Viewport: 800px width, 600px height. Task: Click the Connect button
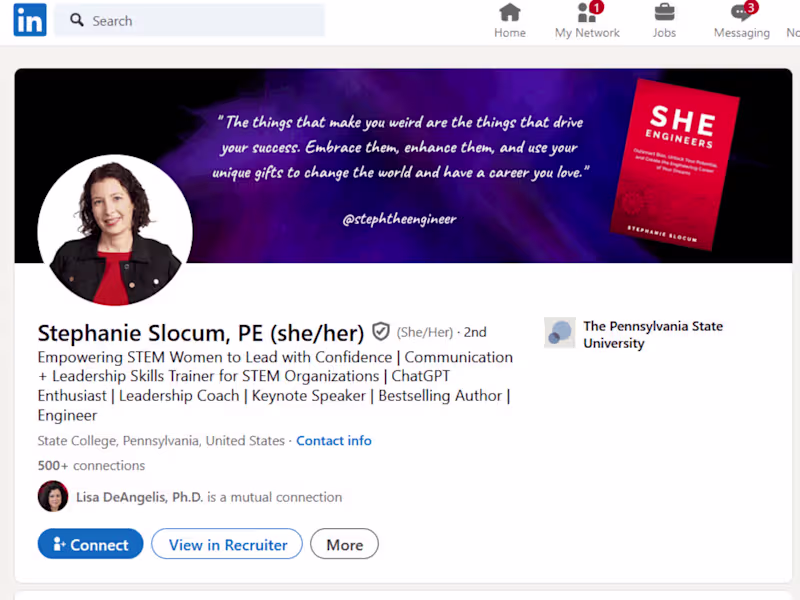coord(90,544)
